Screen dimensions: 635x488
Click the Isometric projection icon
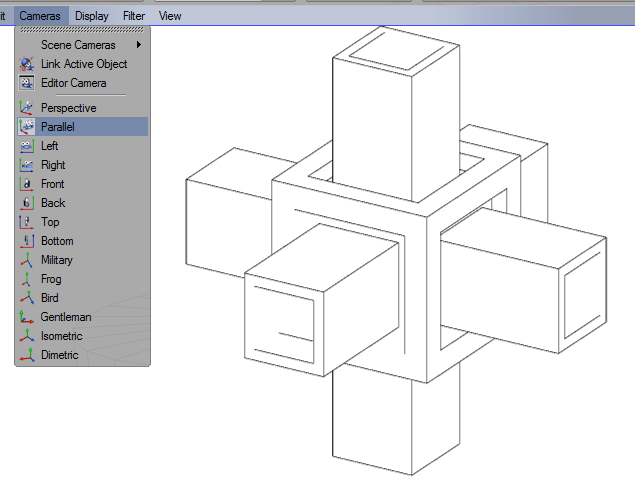(x=27, y=336)
